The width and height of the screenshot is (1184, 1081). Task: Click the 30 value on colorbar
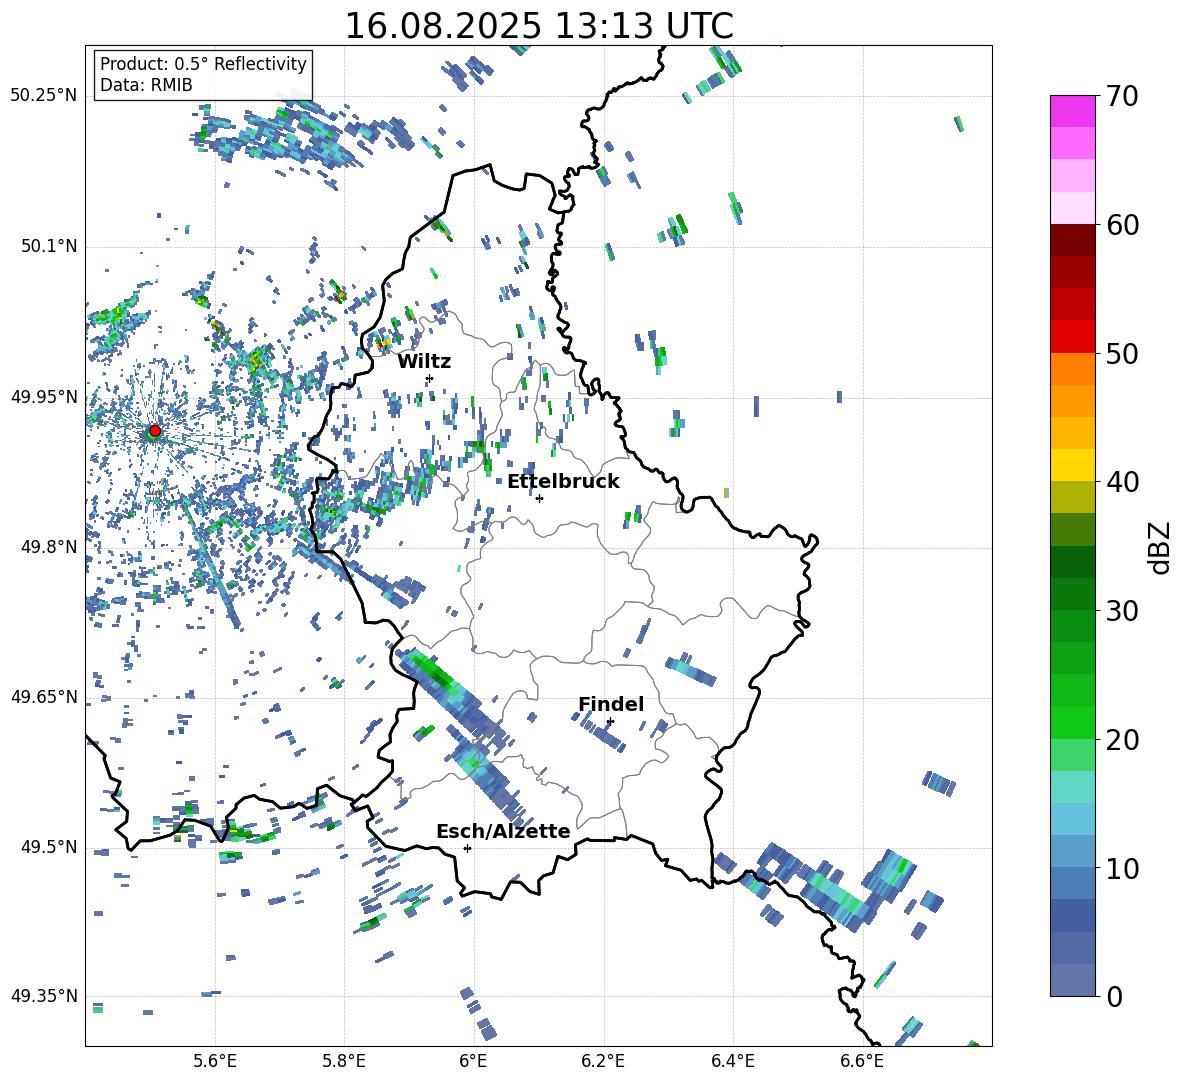(1122, 611)
